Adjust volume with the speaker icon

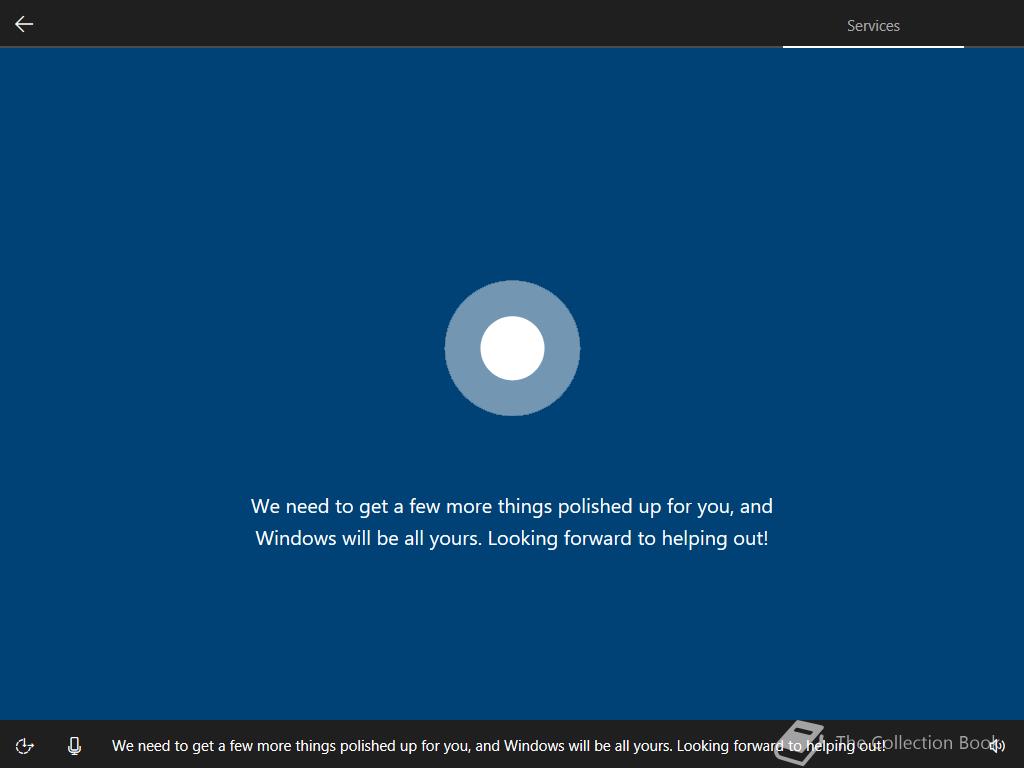(x=997, y=745)
